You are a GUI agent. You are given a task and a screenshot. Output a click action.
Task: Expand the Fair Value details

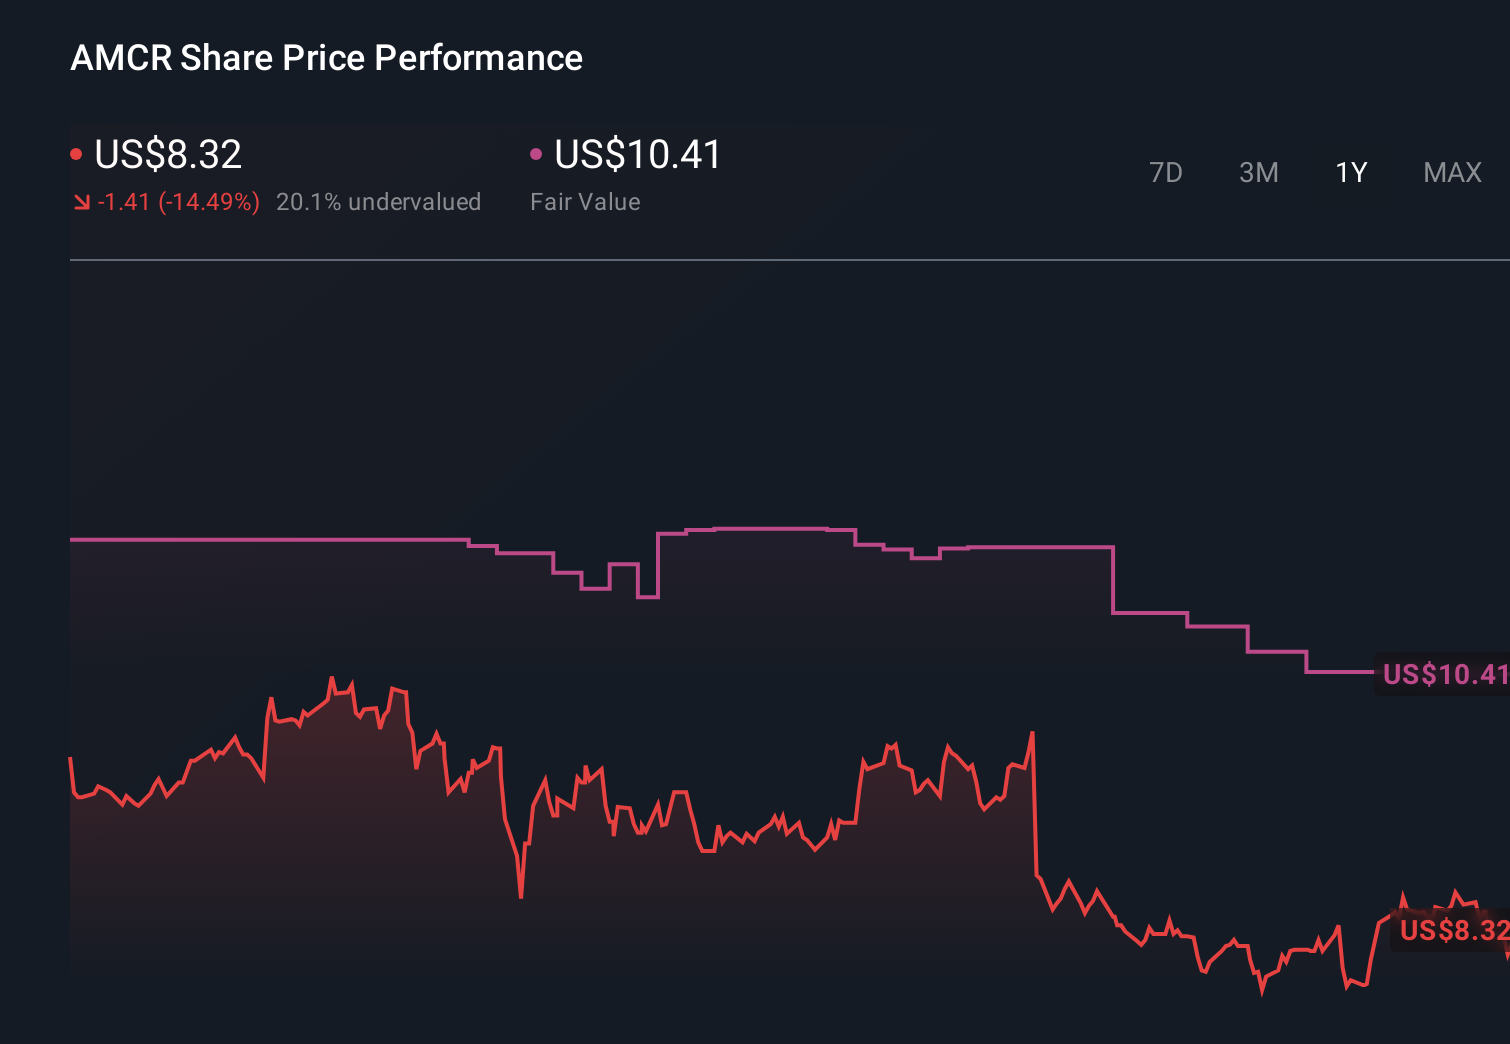tap(585, 201)
